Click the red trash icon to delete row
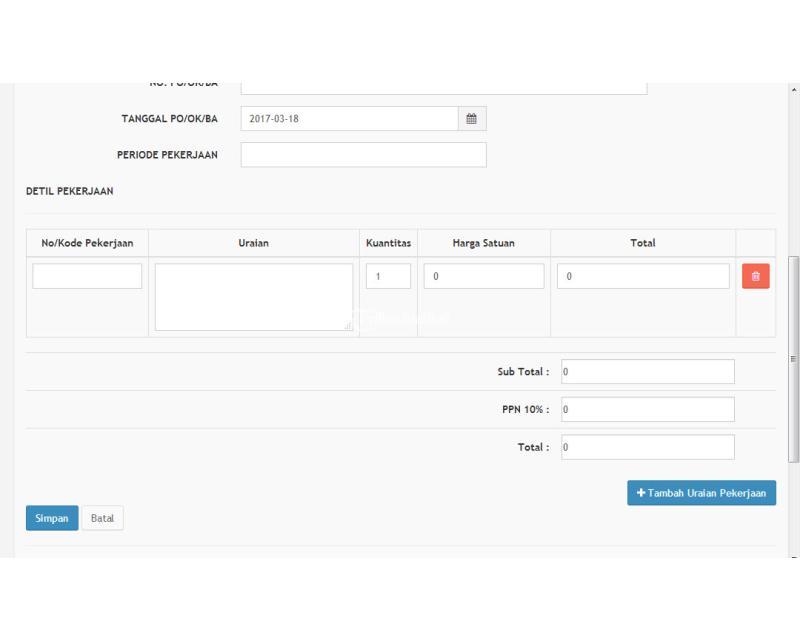The width and height of the screenshot is (800, 642). 756,275
